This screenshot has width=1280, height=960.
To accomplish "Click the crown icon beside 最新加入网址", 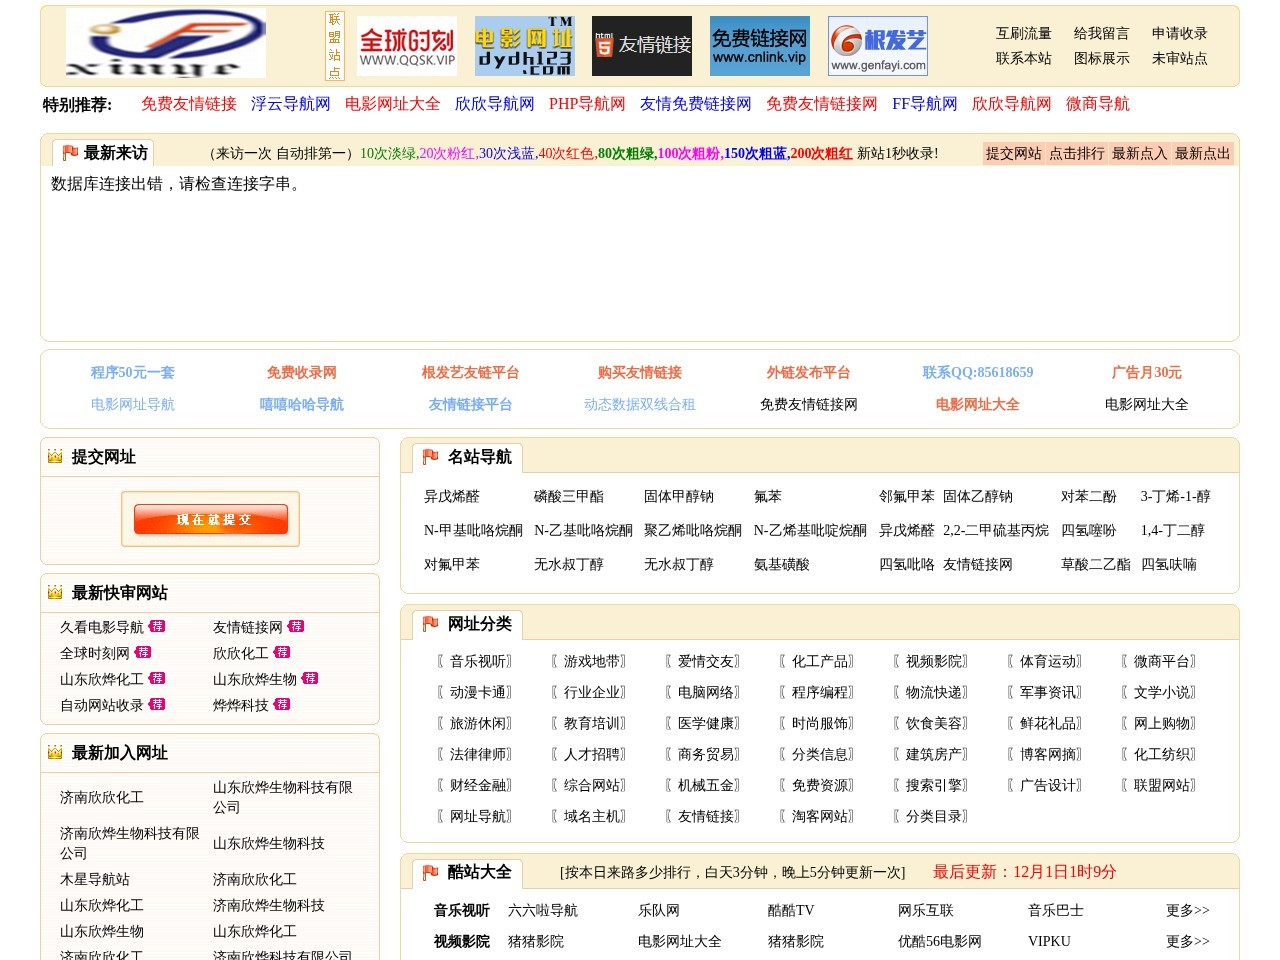I will [x=53, y=753].
